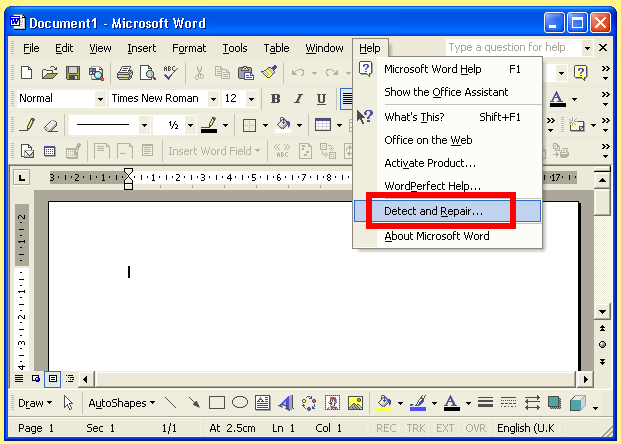This screenshot has height=444, width=621.
Task: Cut the selection with the scissors icon
Action: click(199, 73)
